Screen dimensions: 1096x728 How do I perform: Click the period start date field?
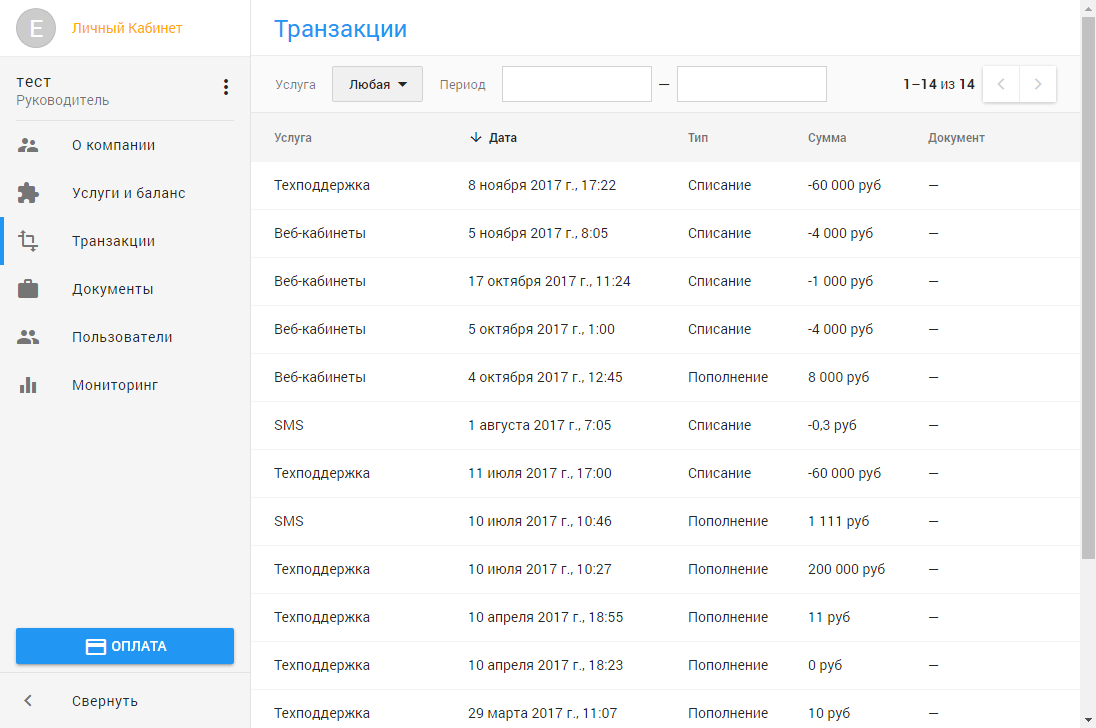click(576, 84)
